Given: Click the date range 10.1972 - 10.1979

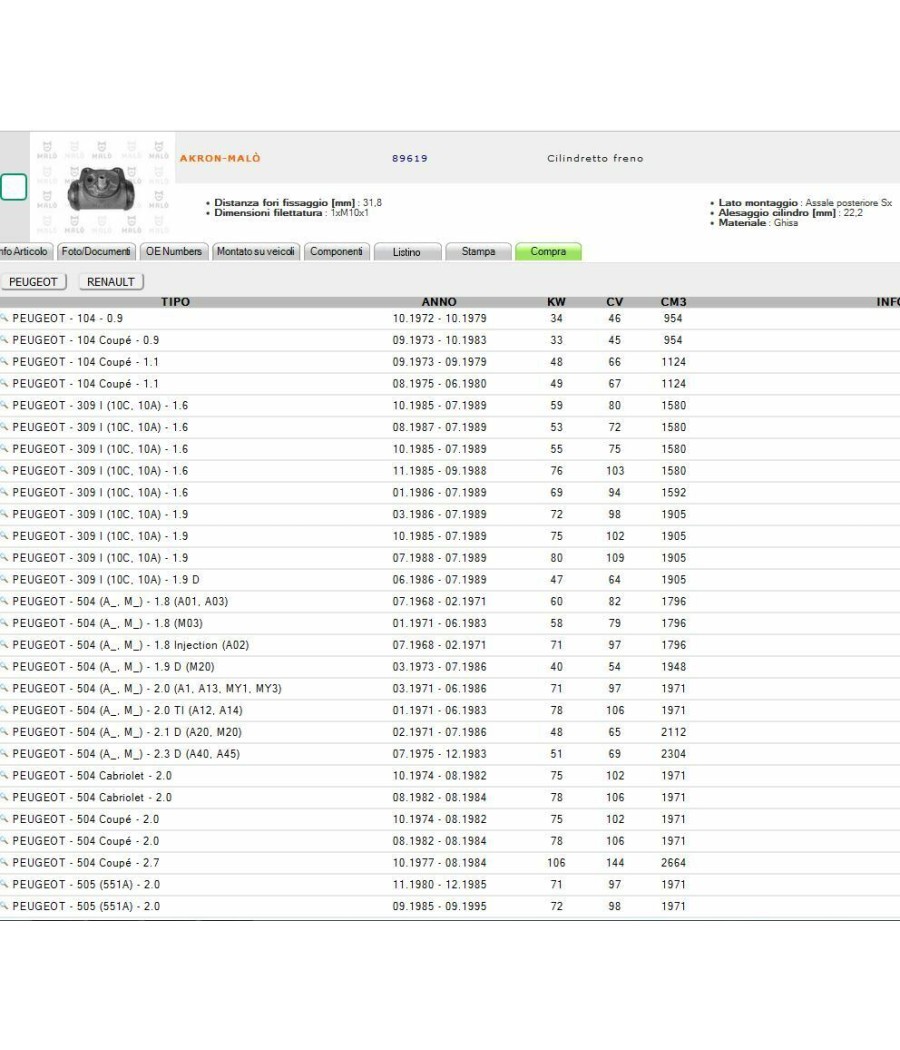Looking at the screenshot, I should coord(439,319).
